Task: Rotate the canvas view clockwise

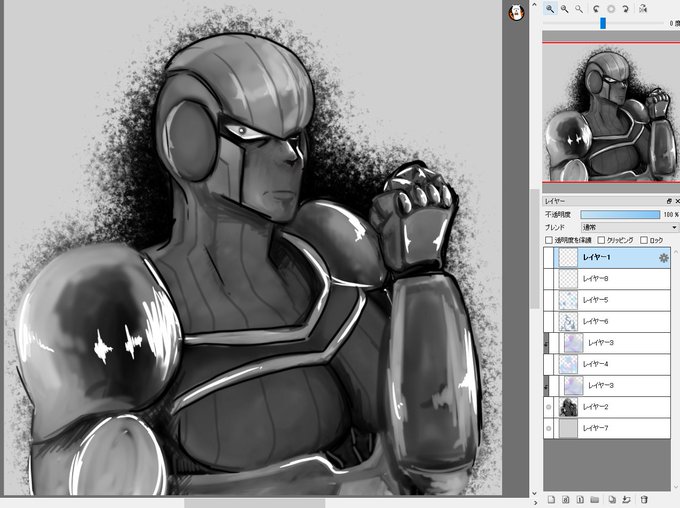Action: point(625,9)
